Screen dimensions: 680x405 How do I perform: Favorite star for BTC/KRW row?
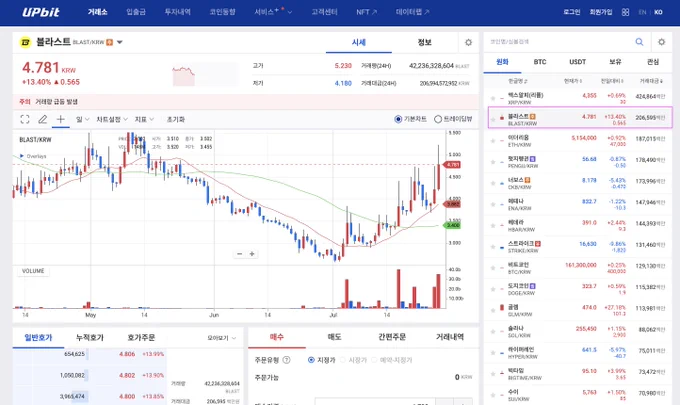pyautogui.click(x=493, y=268)
